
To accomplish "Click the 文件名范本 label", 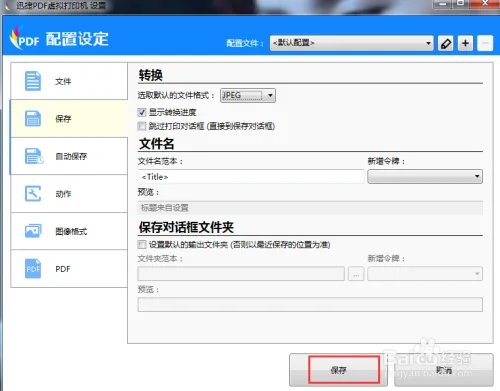I will (x=160, y=161).
